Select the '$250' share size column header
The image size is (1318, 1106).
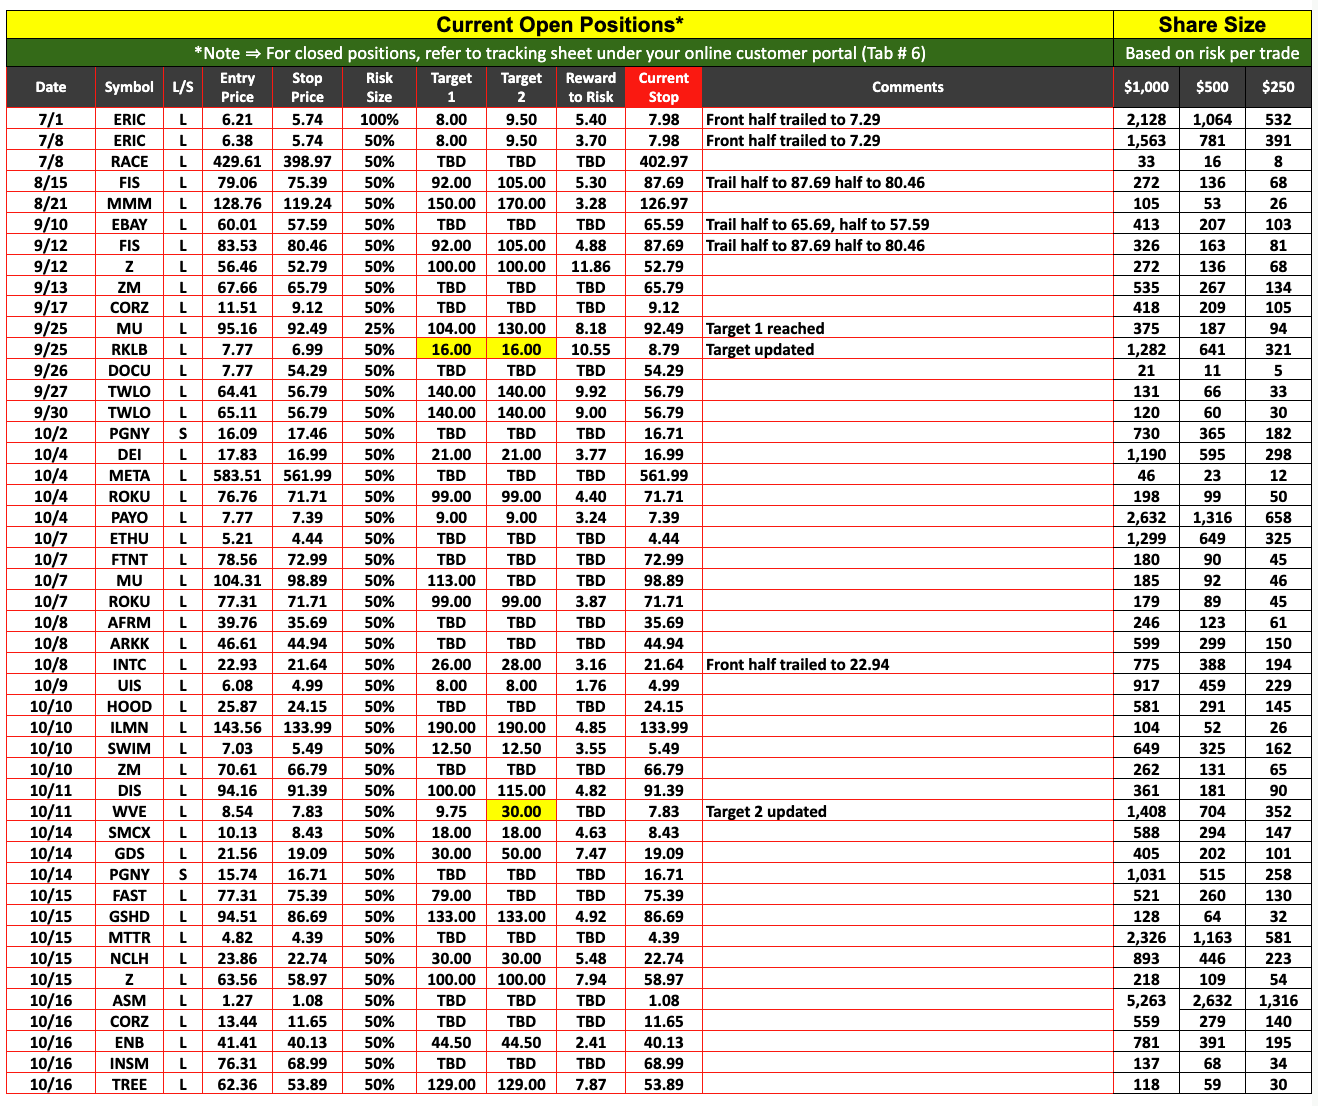[1277, 87]
